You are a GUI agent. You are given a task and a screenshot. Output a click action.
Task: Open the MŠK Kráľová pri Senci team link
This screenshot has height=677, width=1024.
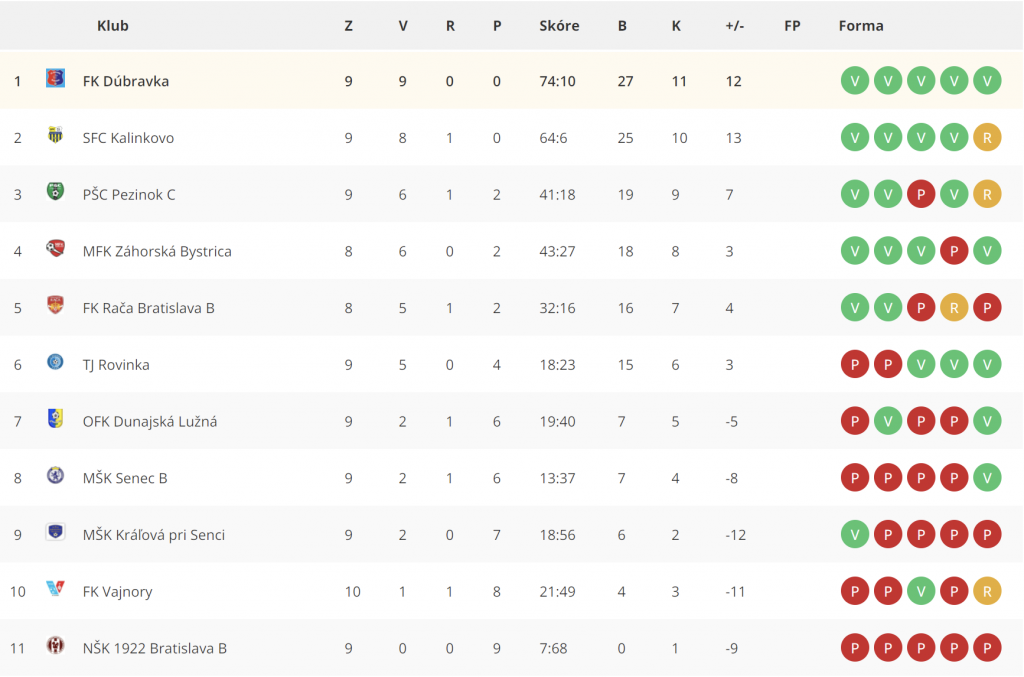[x=153, y=535]
